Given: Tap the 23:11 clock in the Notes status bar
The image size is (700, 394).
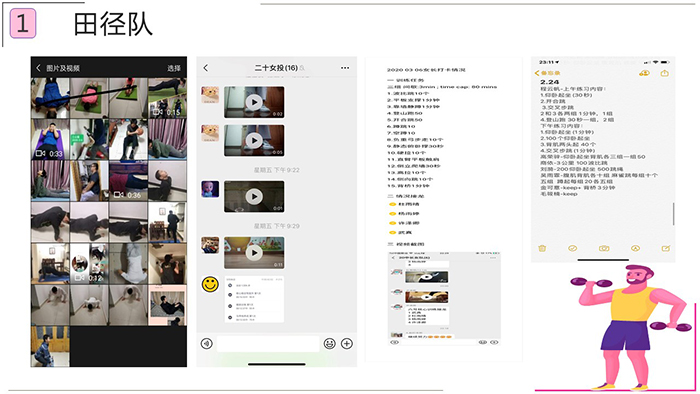Looking at the screenshot, I should tap(546, 62).
